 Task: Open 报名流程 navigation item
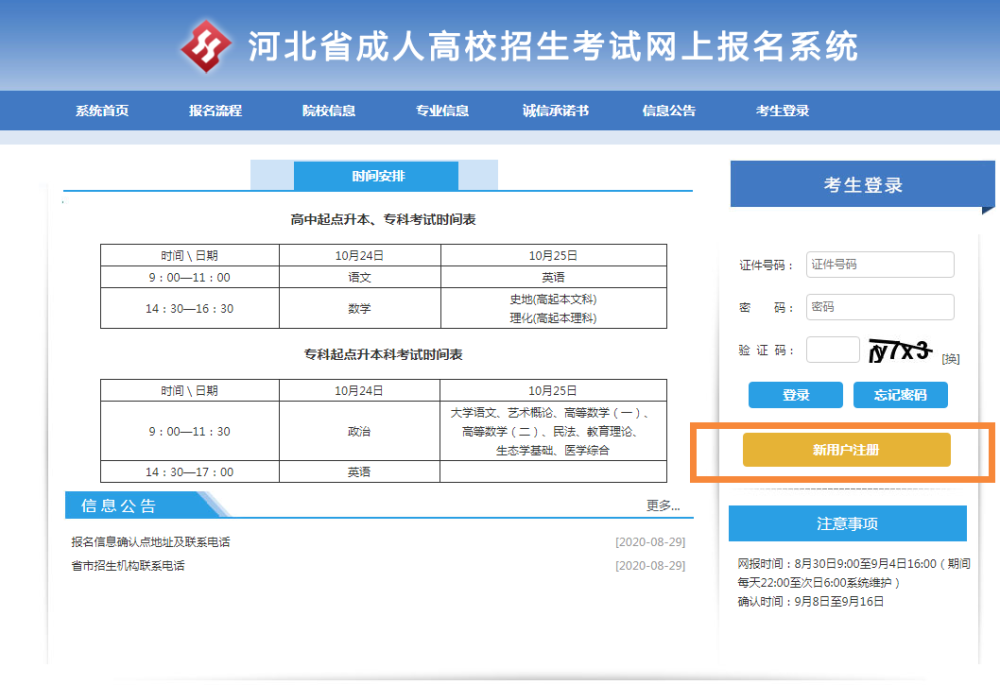click(216, 111)
